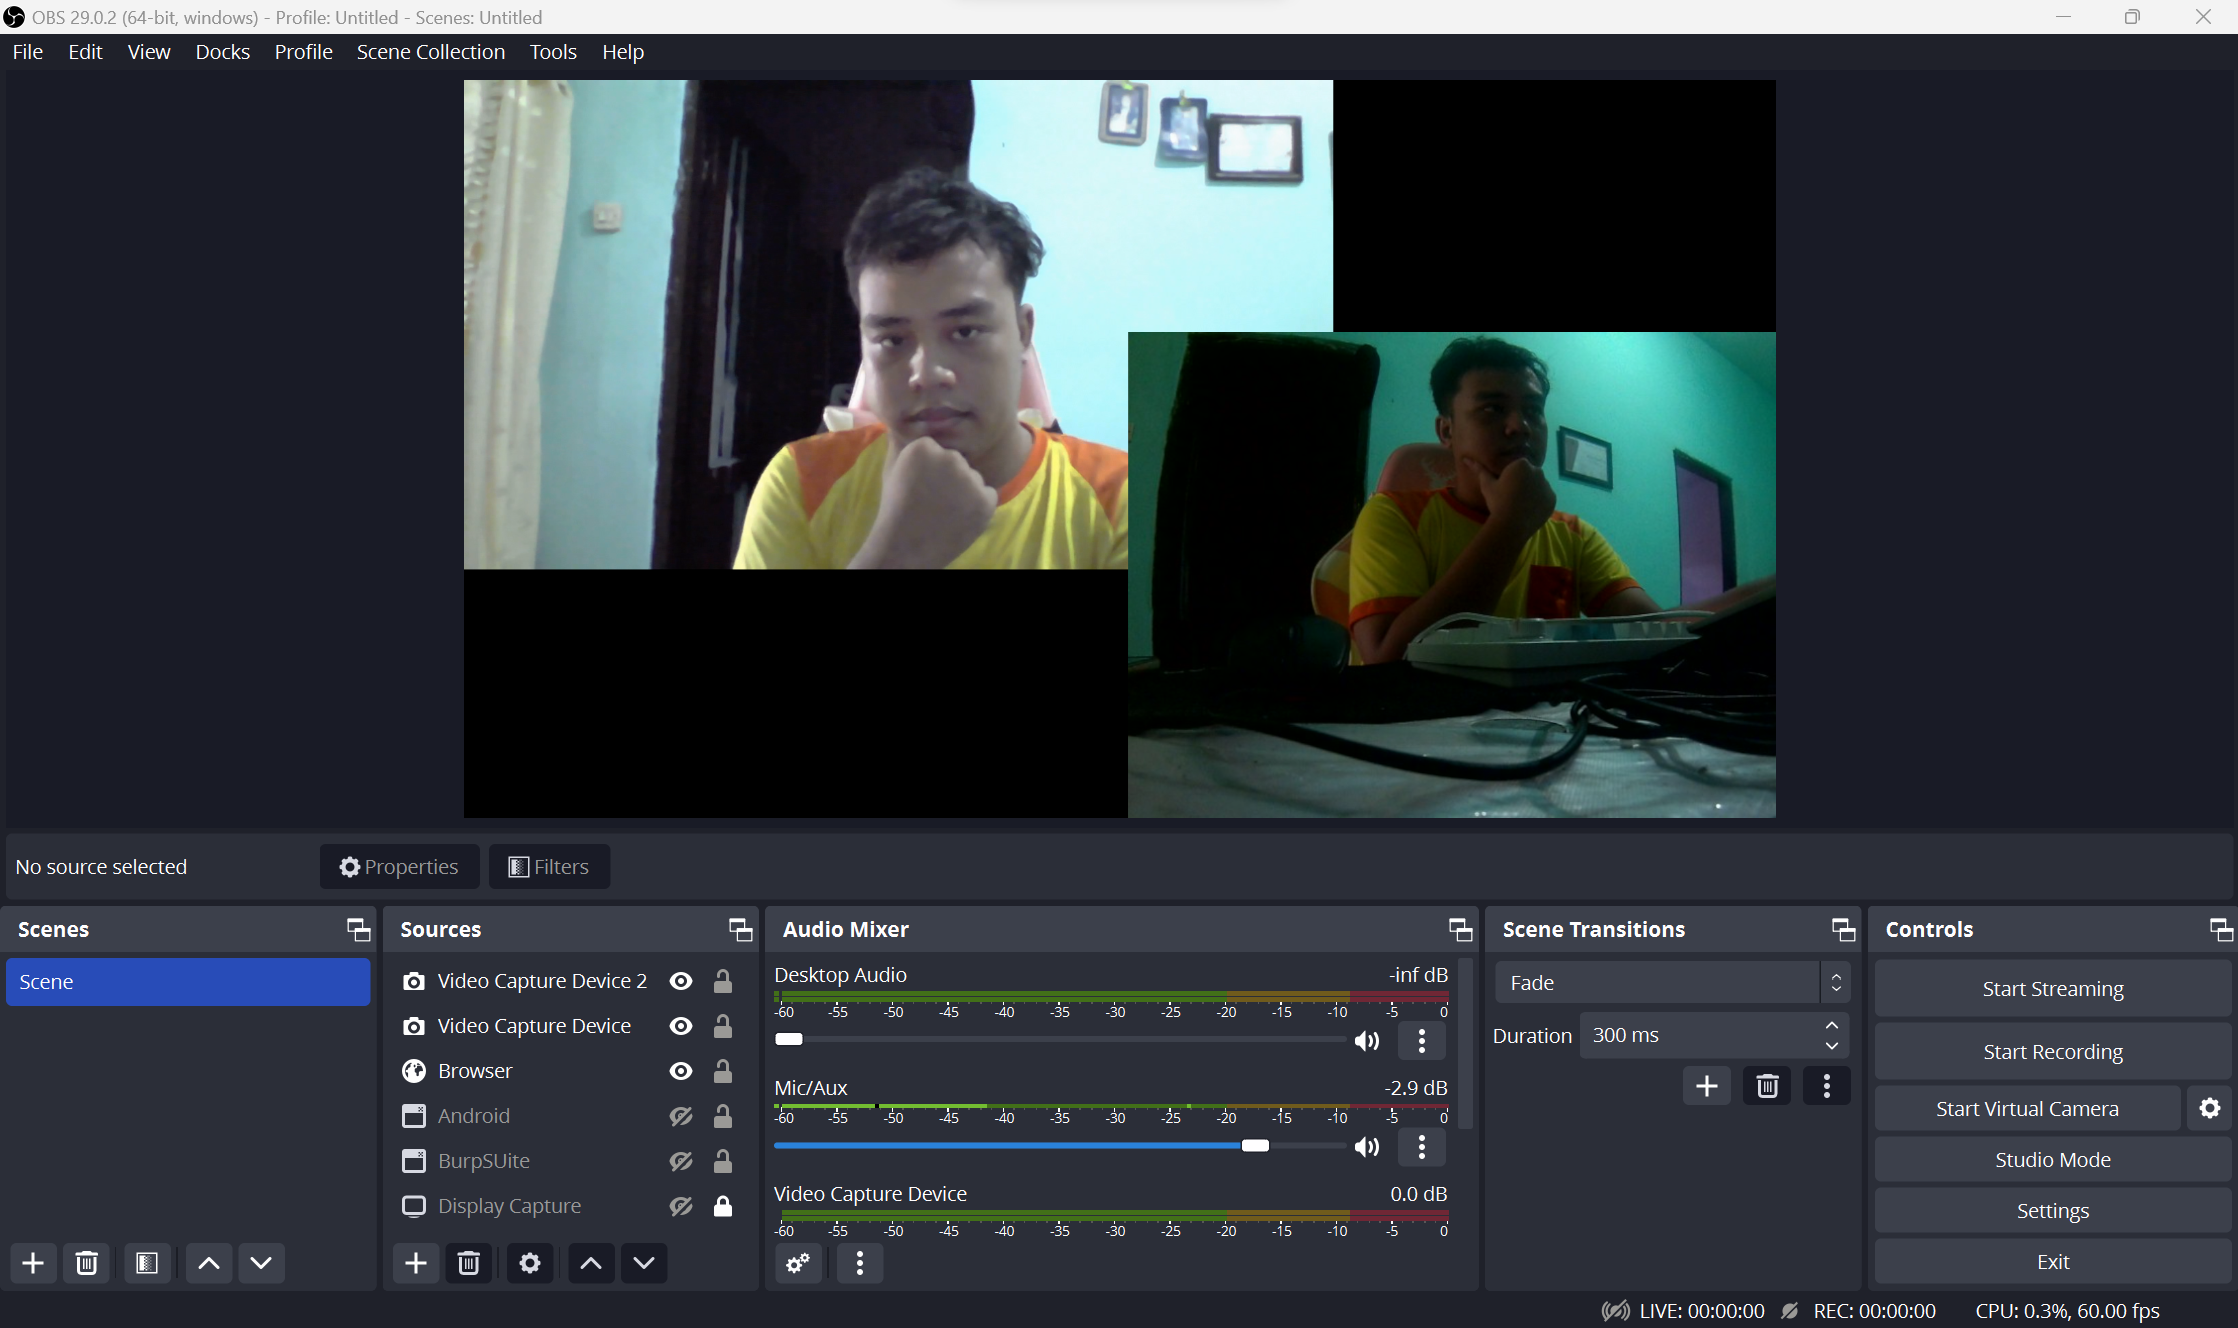Click Start Recording button
This screenshot has height=1328, width=2238.
[2053, 1052]
